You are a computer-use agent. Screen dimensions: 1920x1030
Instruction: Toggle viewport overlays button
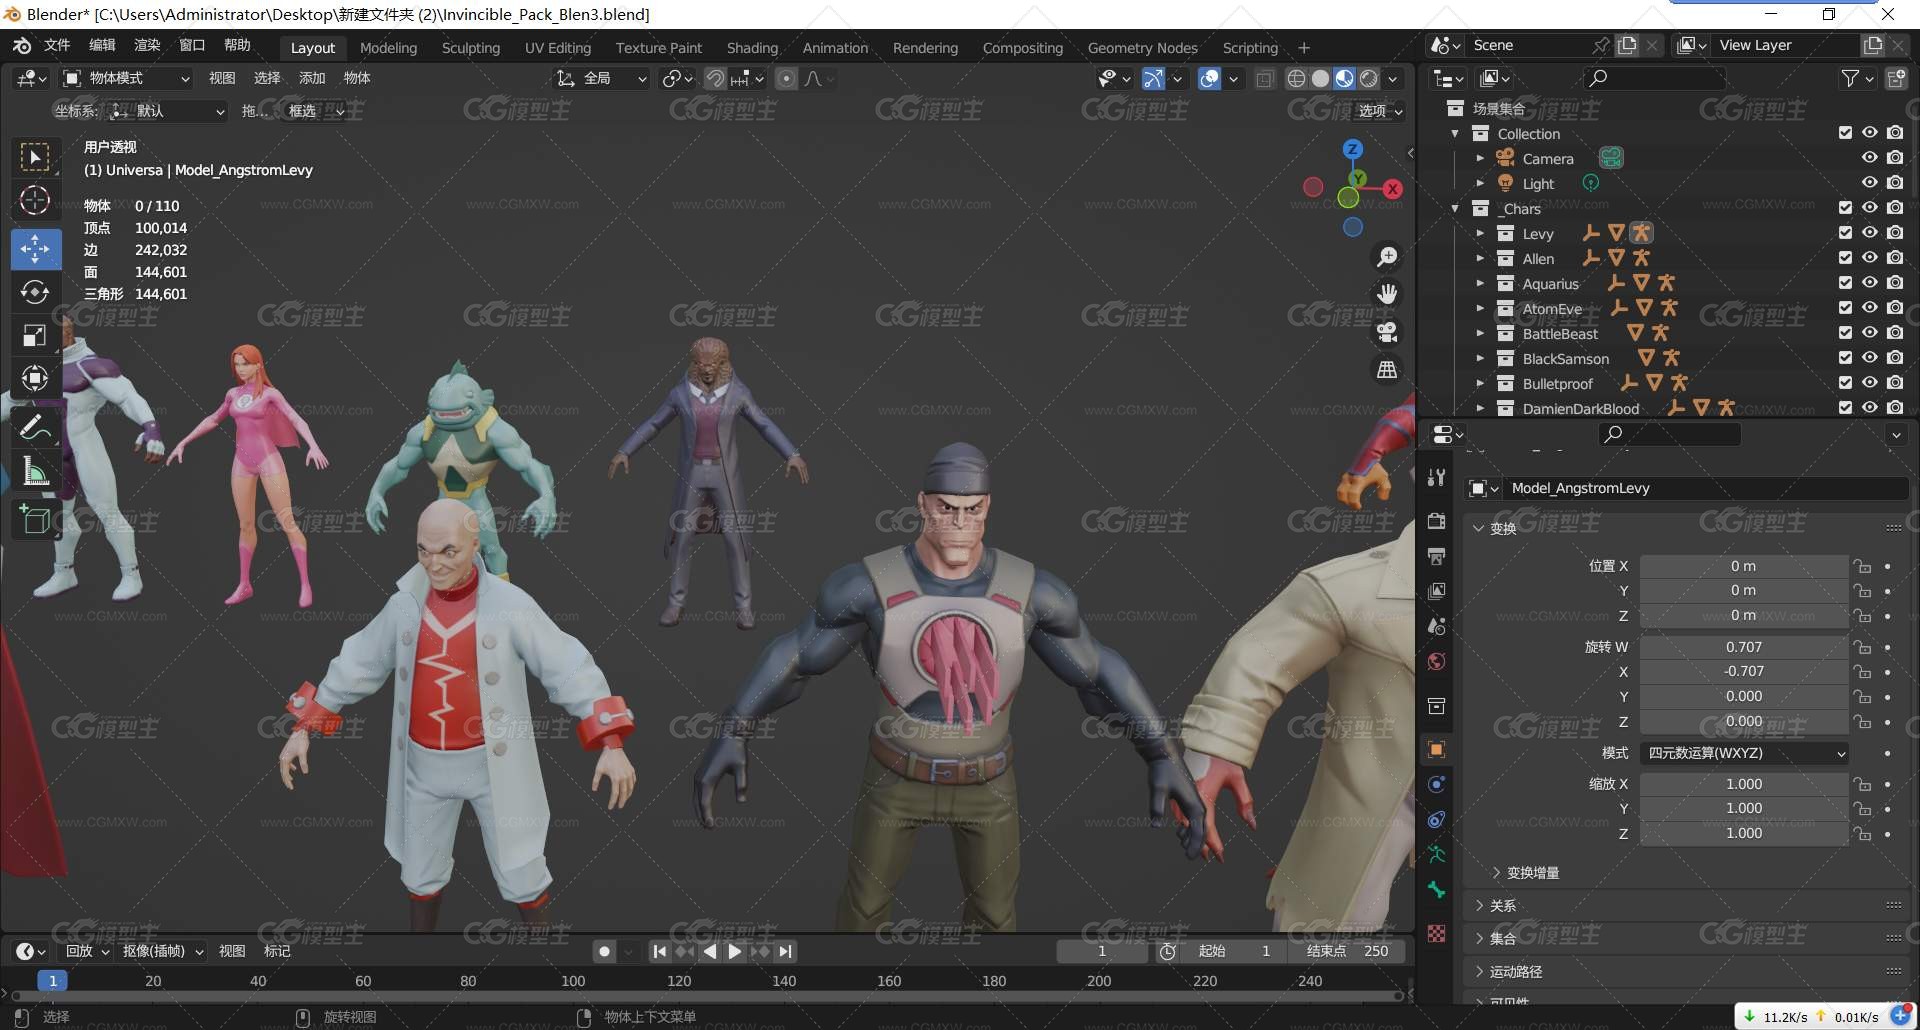tap(1209, 78)
